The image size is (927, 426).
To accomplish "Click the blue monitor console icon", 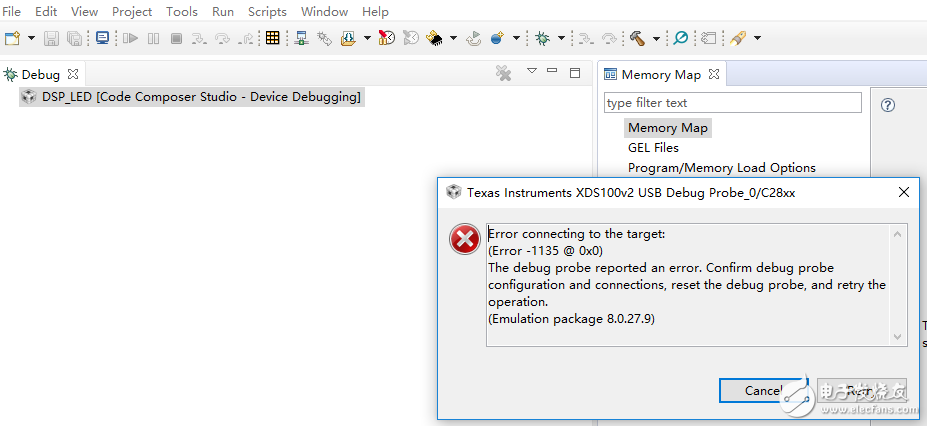I will 103,38.
